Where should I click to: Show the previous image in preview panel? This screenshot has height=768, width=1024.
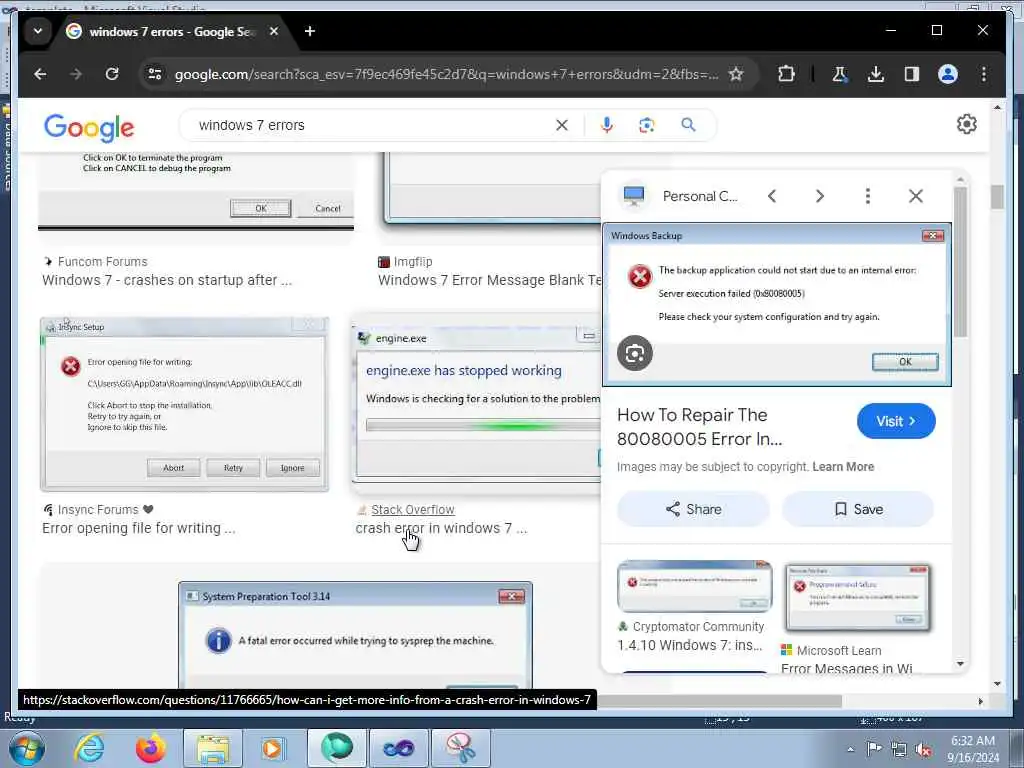pyautogui.click(x=772, y=196)
